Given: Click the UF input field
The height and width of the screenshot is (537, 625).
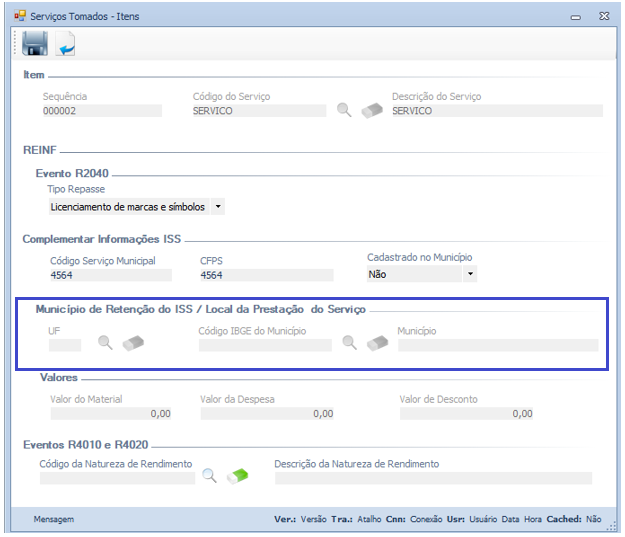Looking at the screenshot, I should (65, 345).
